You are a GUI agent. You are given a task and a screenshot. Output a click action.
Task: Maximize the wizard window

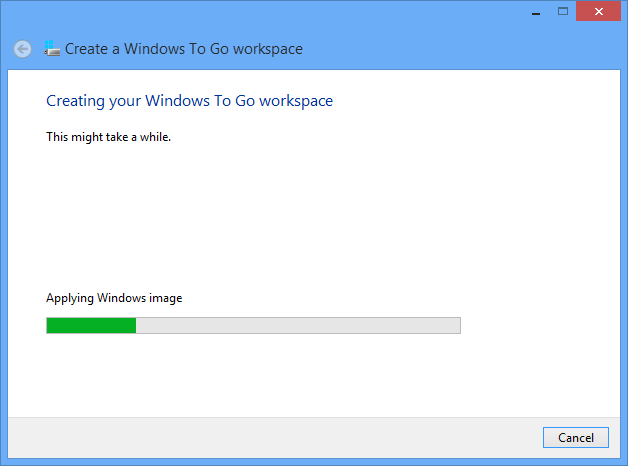click(563, 12)
